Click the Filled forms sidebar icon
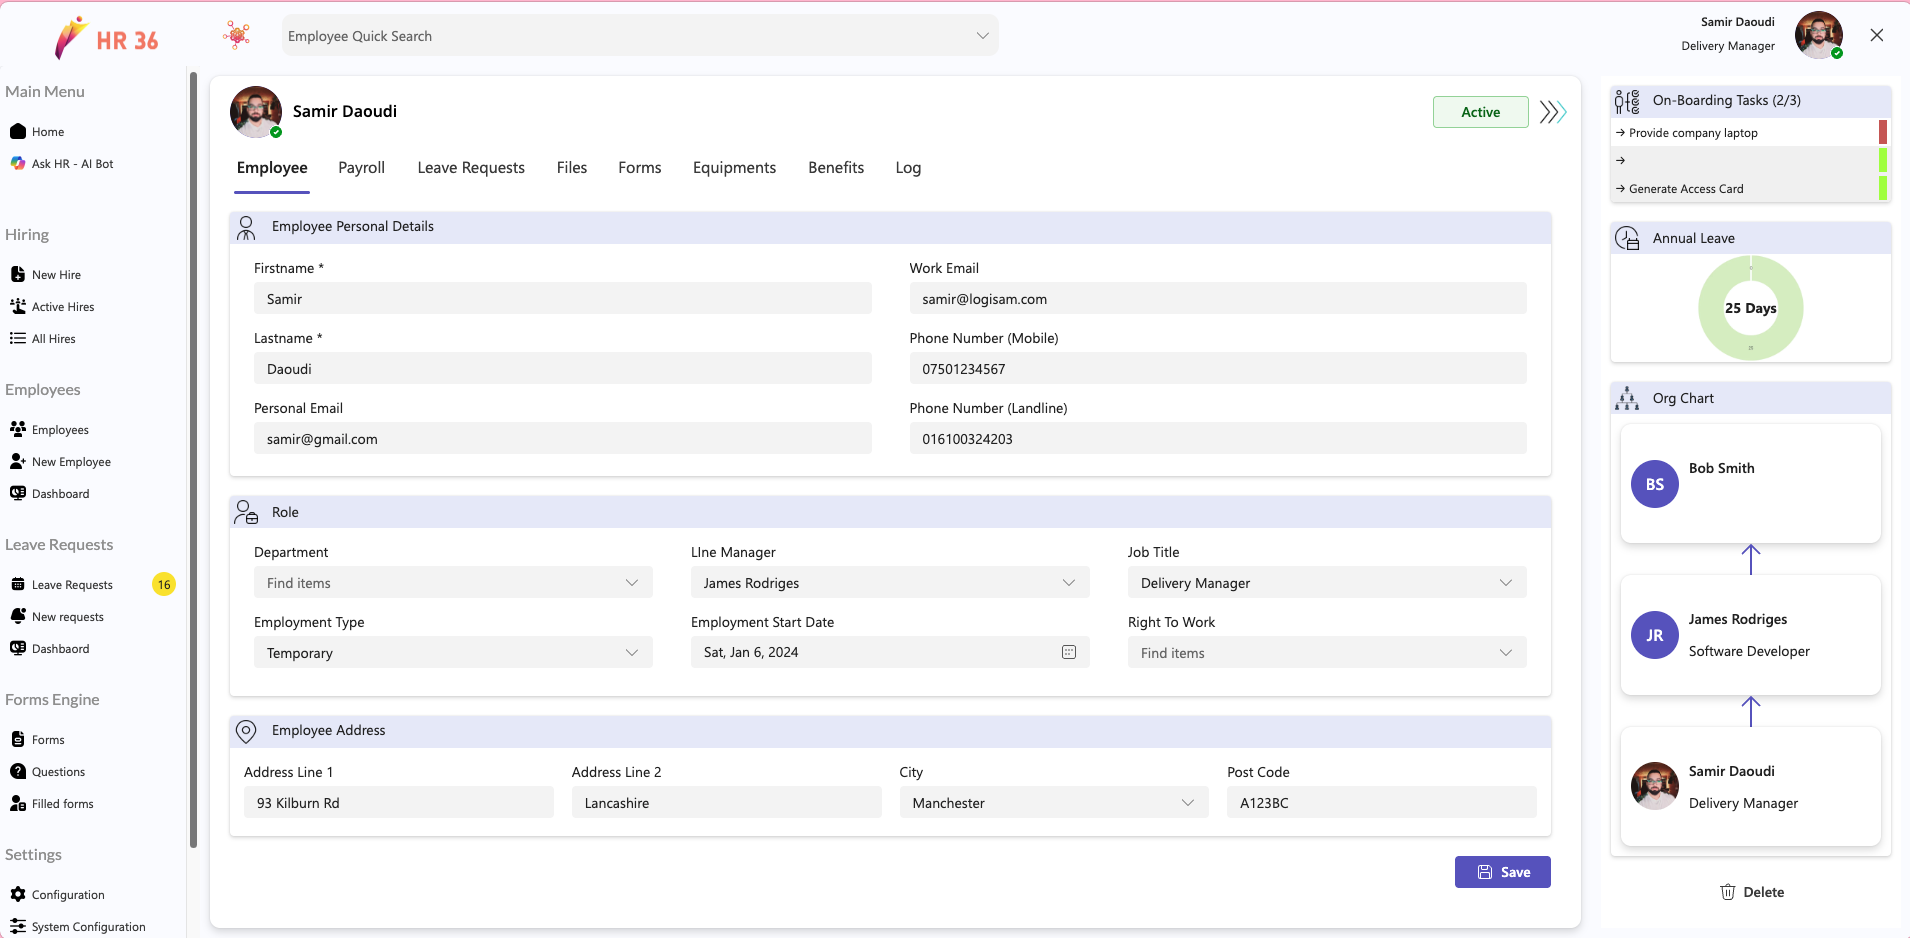This screenshot has height=938, width=1910. coord(18,804)
